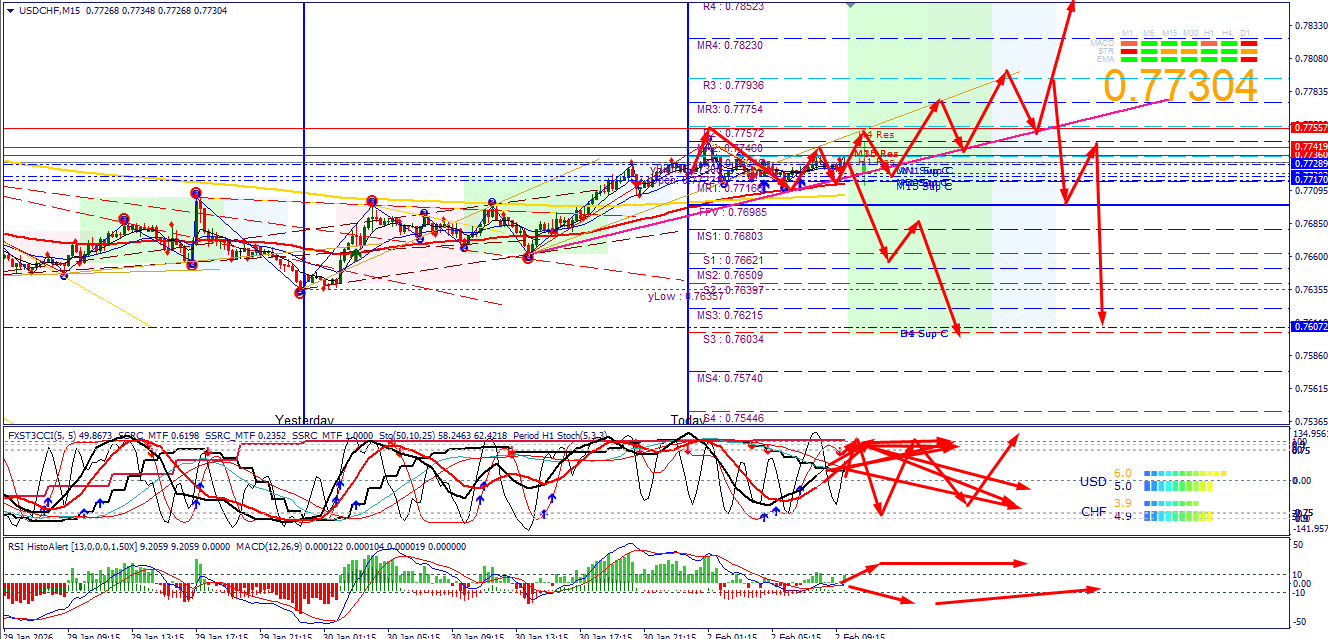Click the 0.75860 price scale value
The image size is (1328, 639).
click(1309, 355)
